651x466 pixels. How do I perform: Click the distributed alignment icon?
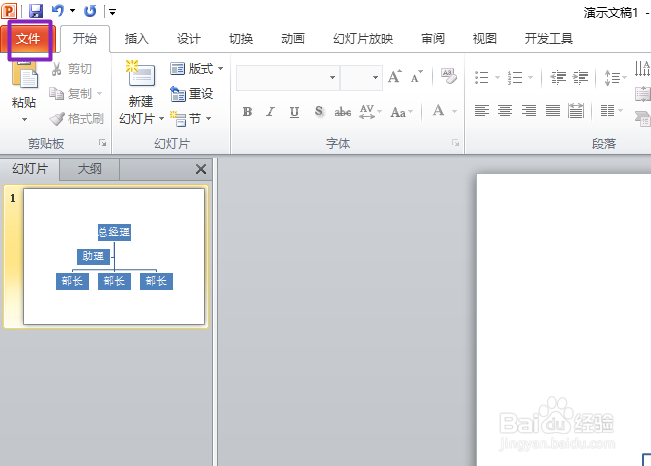[x=576, y=110]
